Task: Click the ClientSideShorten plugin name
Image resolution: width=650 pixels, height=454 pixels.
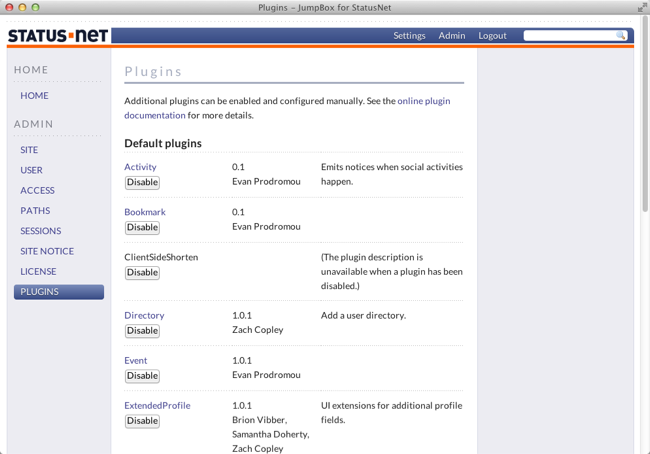Action: 161,257
